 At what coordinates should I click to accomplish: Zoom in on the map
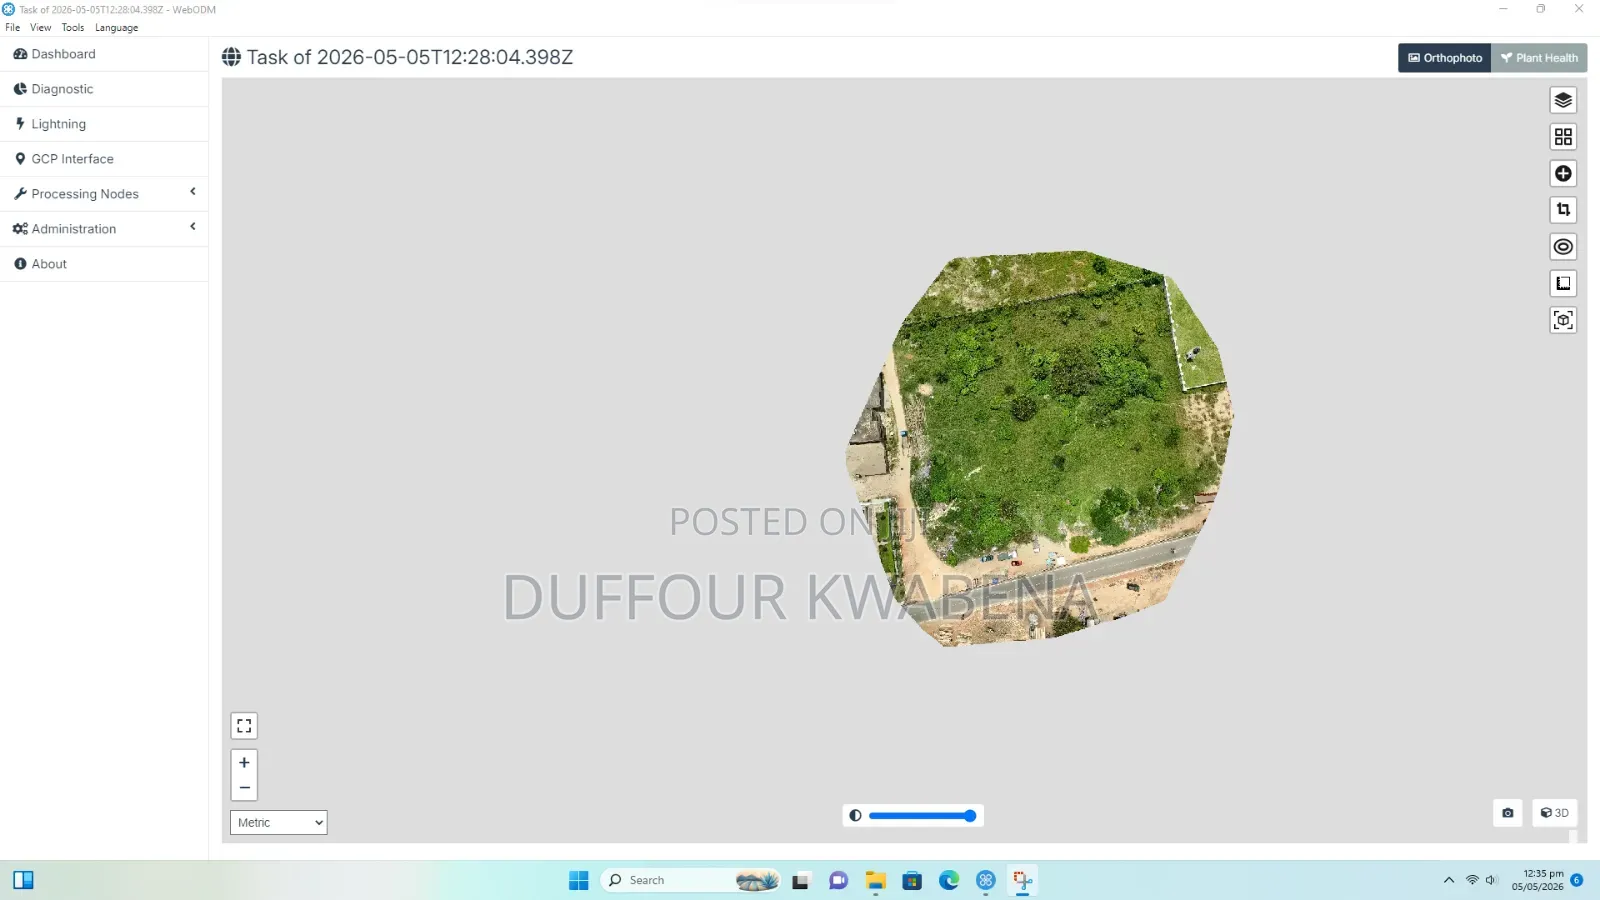click(x=244, y=762)
